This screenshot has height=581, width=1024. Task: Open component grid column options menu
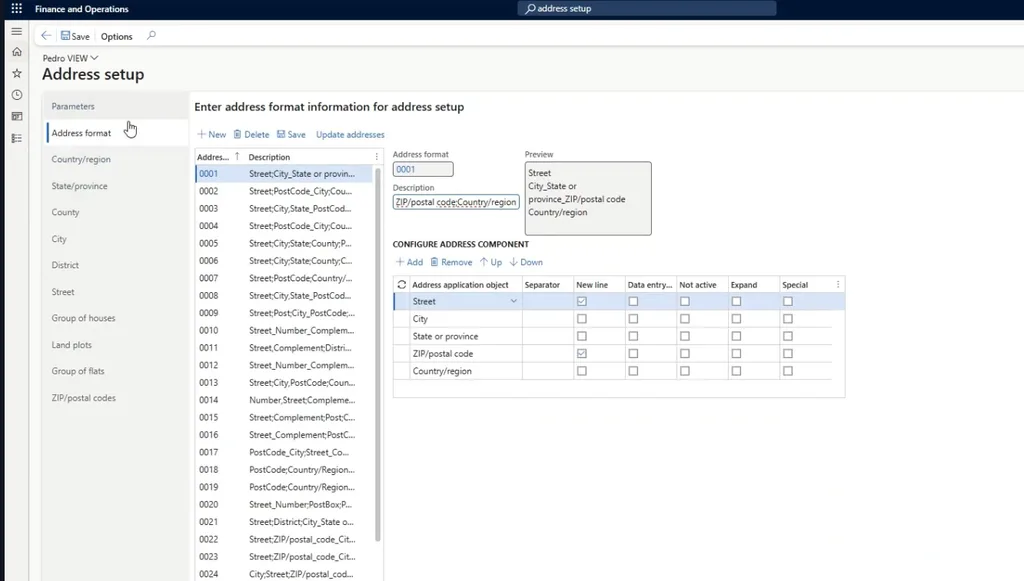pos(838,285)
